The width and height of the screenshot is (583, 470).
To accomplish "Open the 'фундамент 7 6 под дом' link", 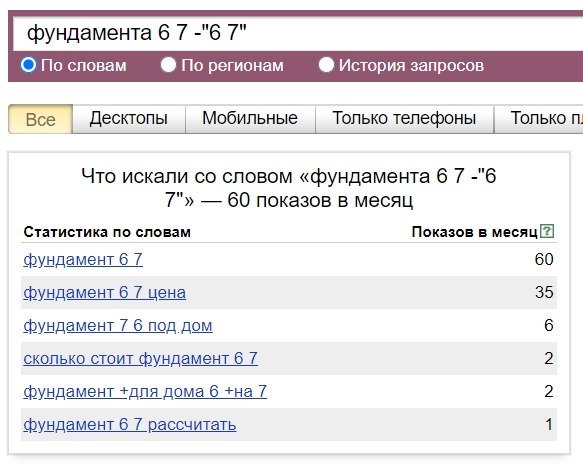I will 118,325.
